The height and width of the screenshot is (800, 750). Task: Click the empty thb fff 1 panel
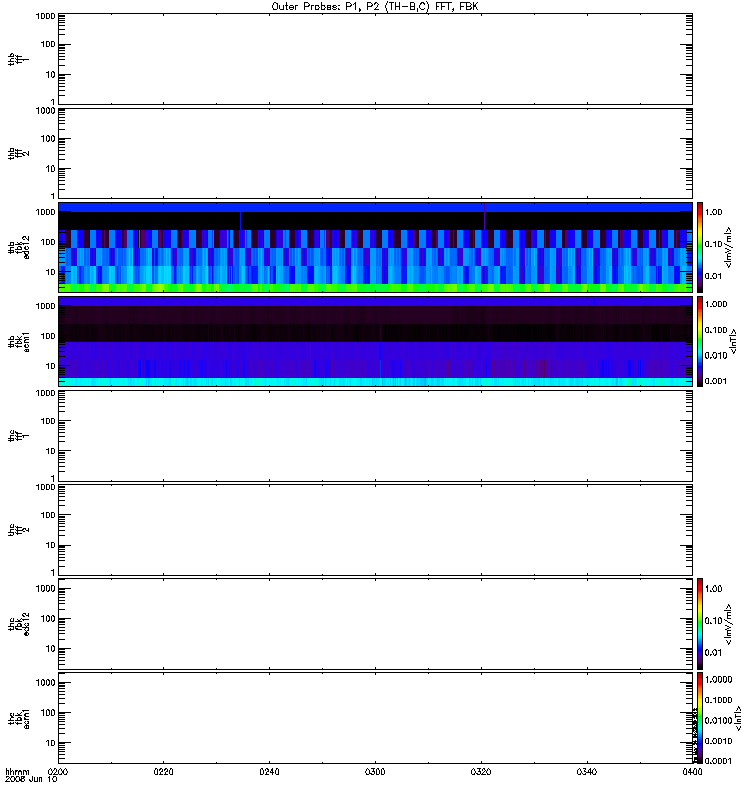point(376,59)
